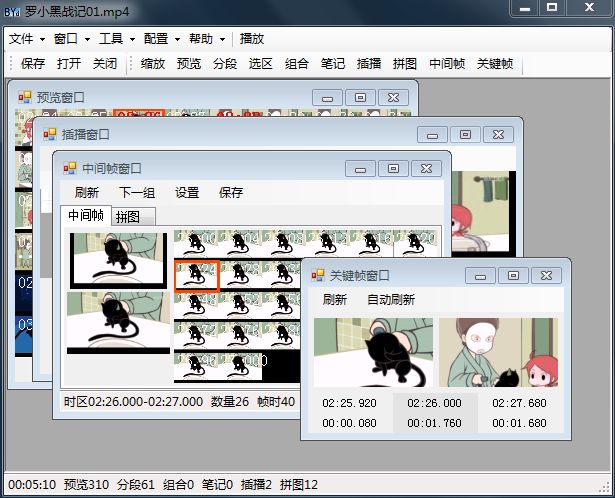
Task: Click the 00:00.080 duration value
Action: click(349, 423)
